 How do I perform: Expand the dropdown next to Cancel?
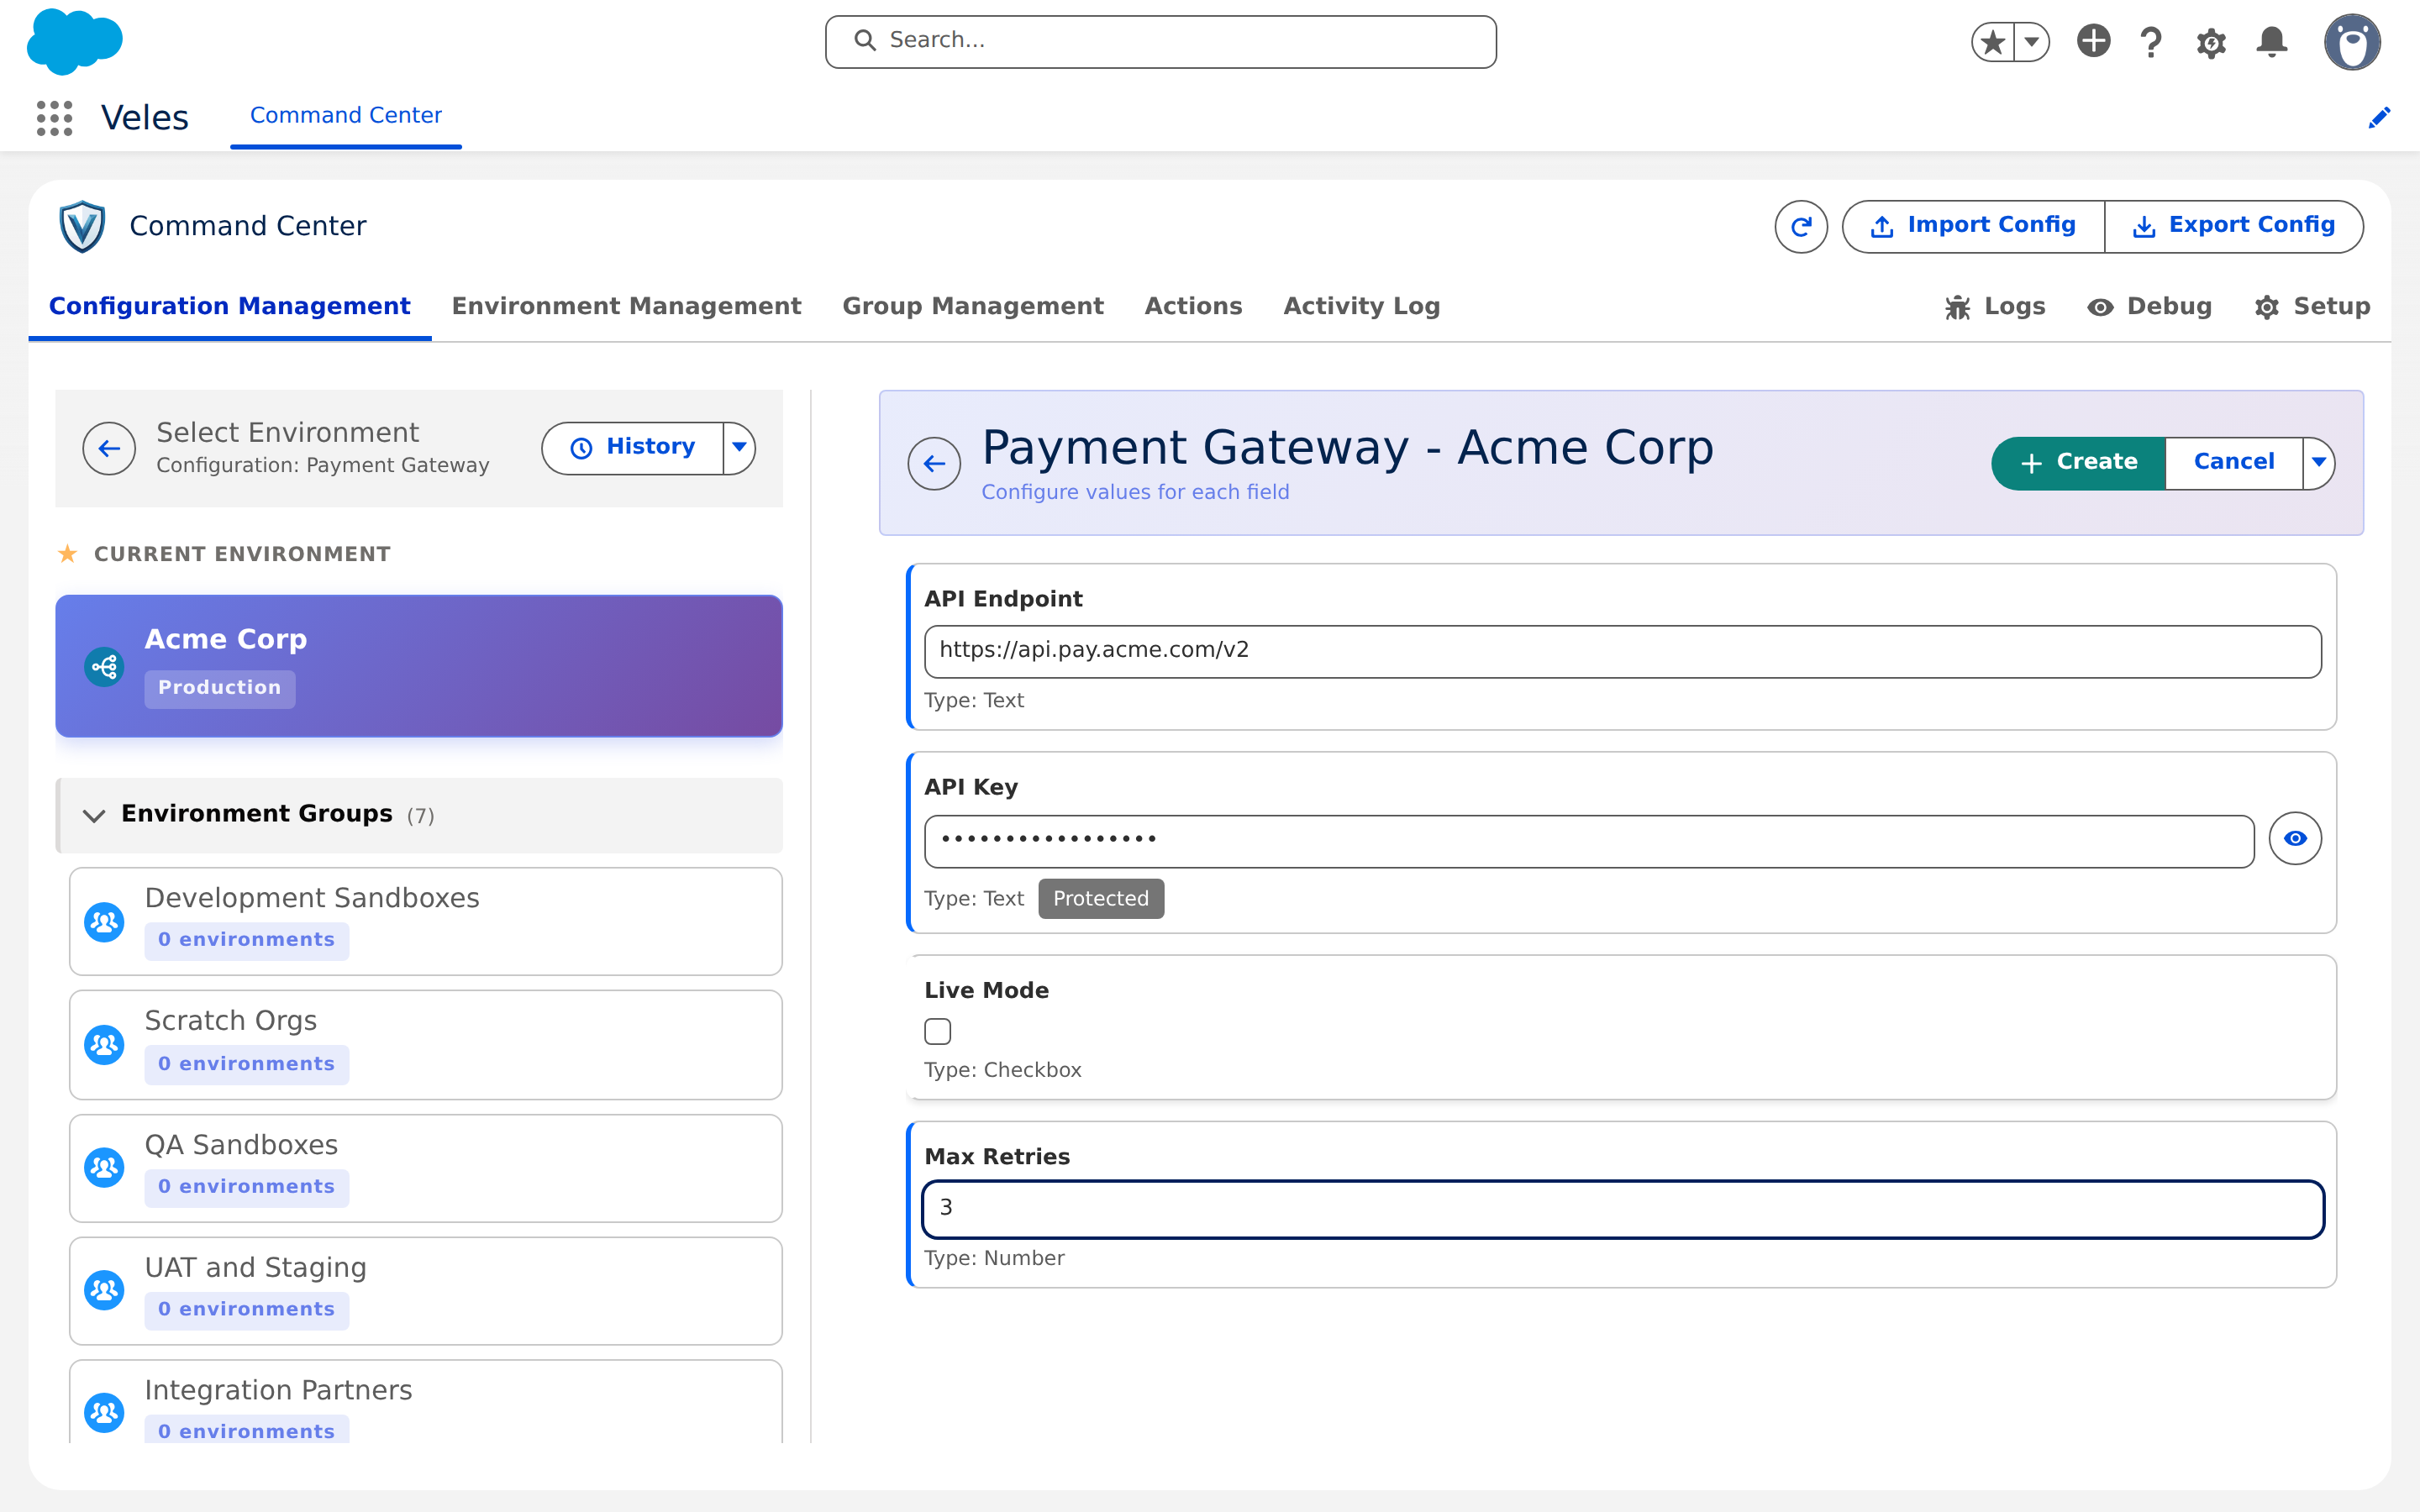pos(2319,463)
